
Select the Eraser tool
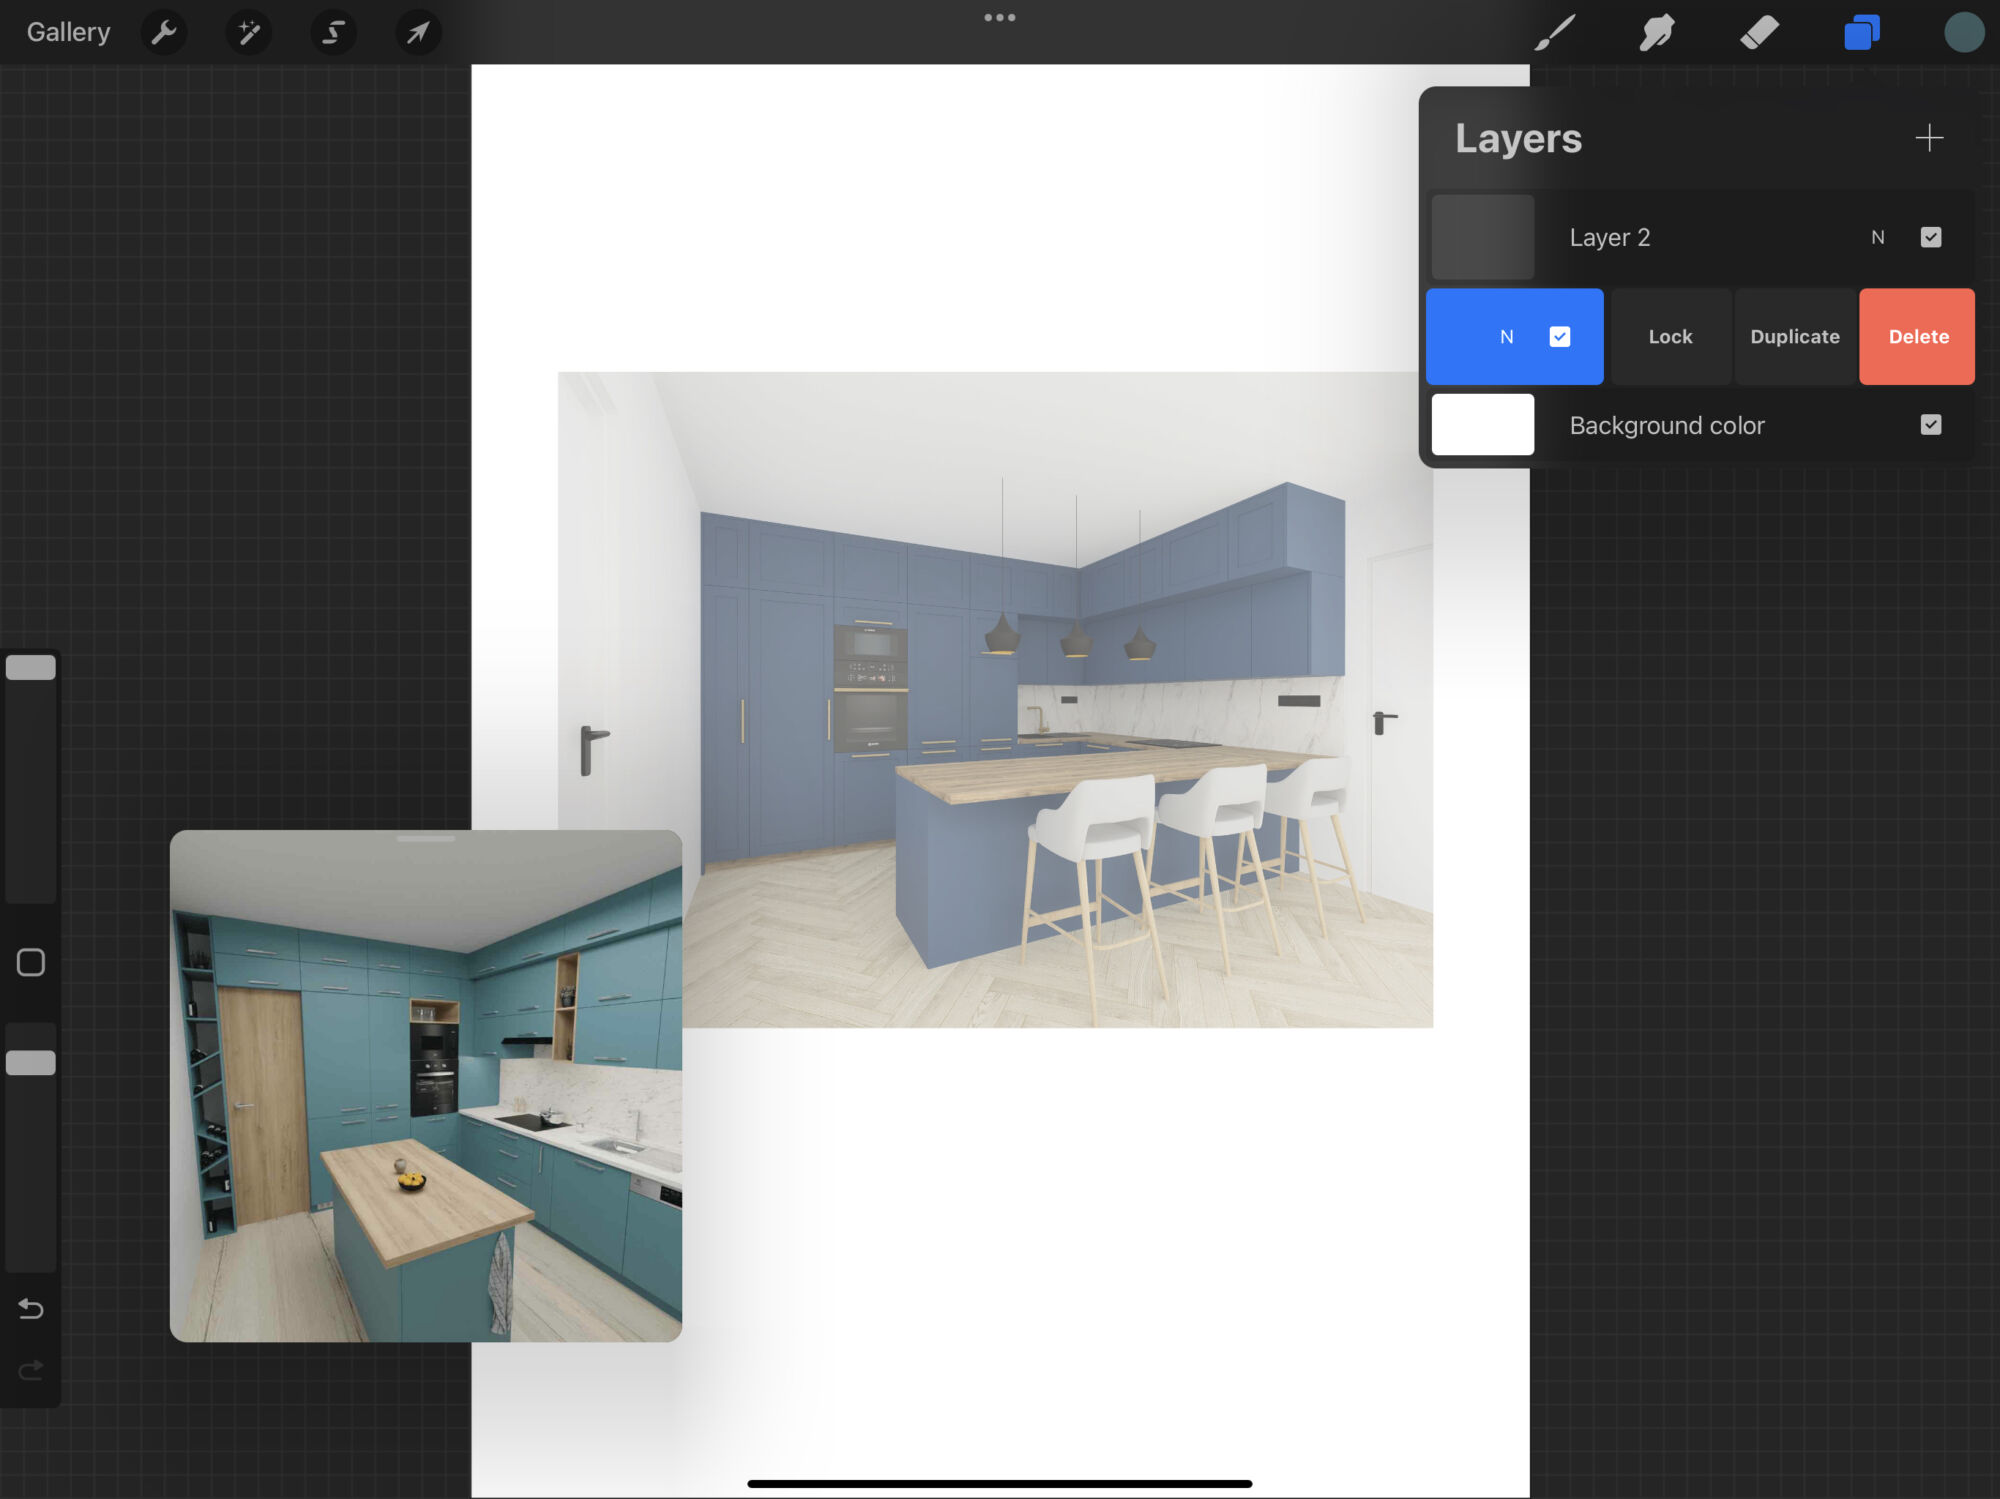1759,32
